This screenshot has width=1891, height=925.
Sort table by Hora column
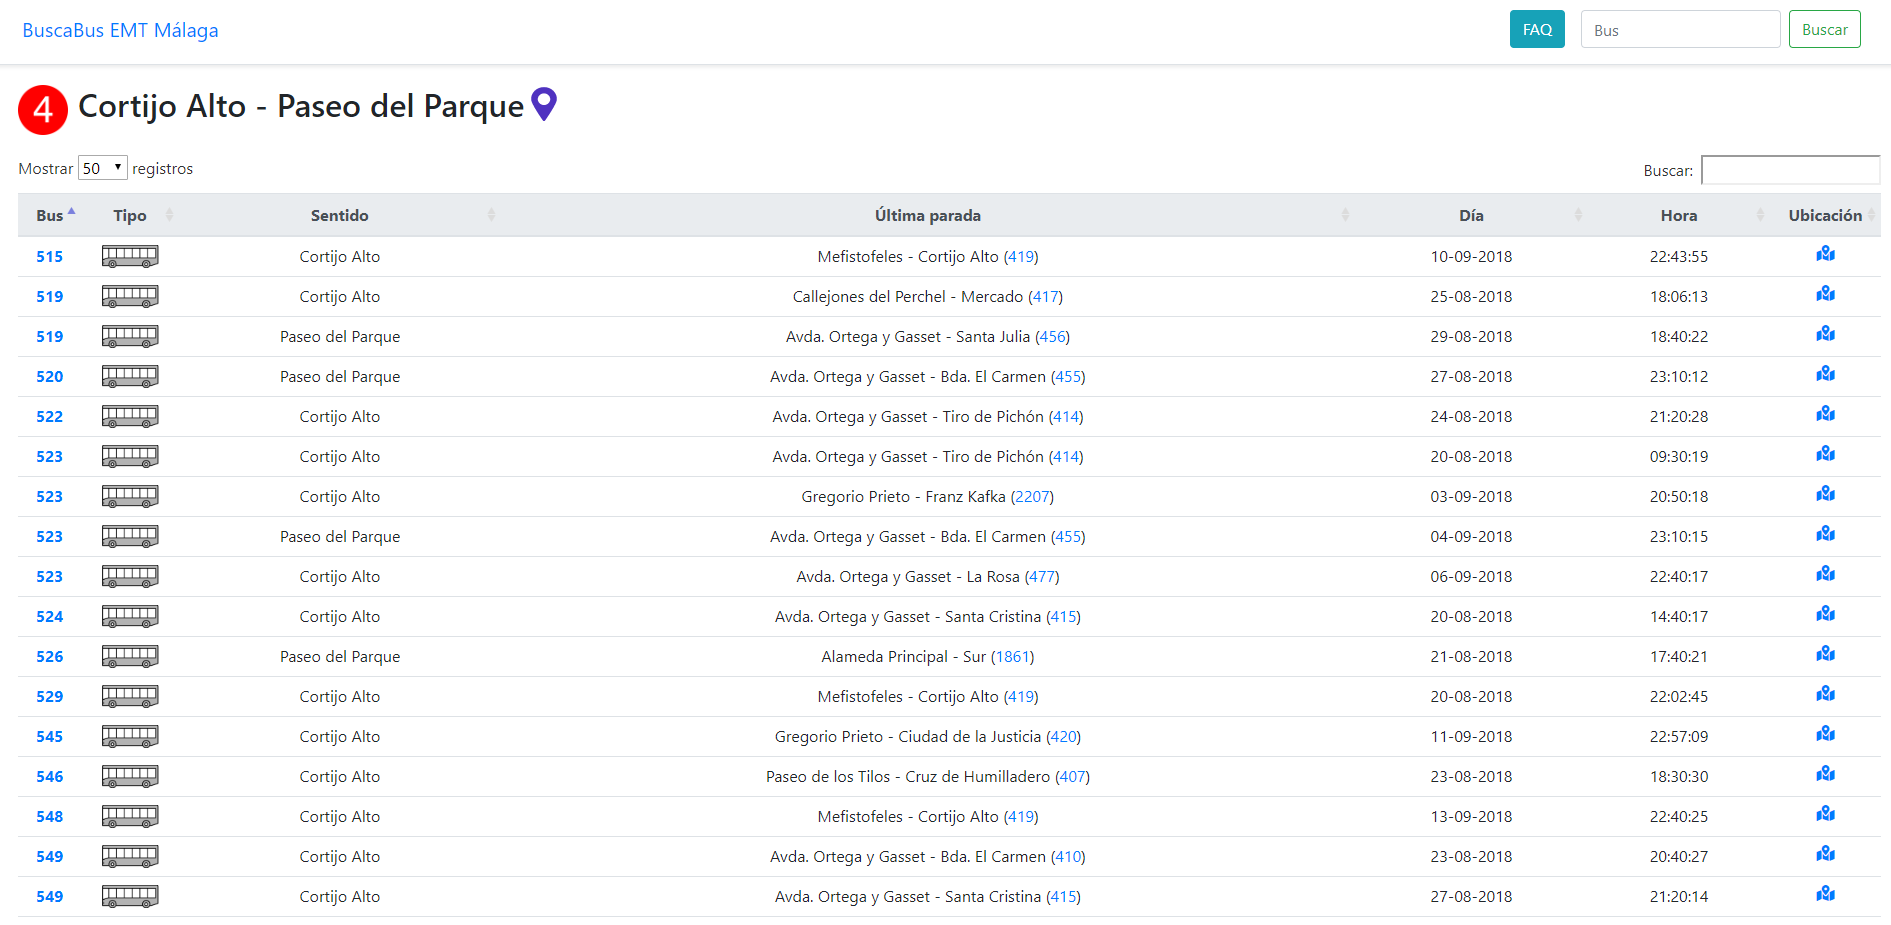pyautogui.click(x=1679, y=215)
